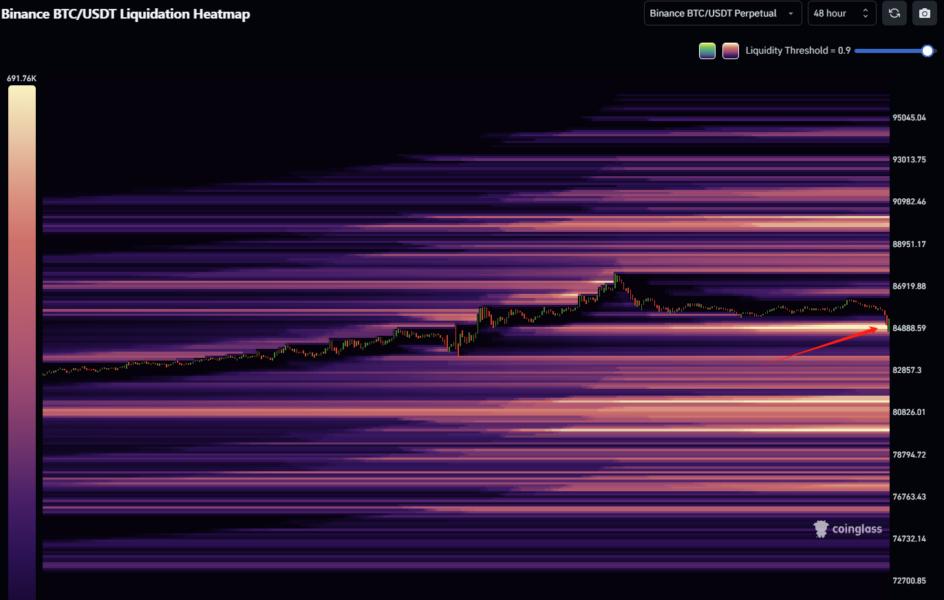This screenshot has height=600, width=944.
Task: Click the 691.76K legend maximum value
Action: 22,78
